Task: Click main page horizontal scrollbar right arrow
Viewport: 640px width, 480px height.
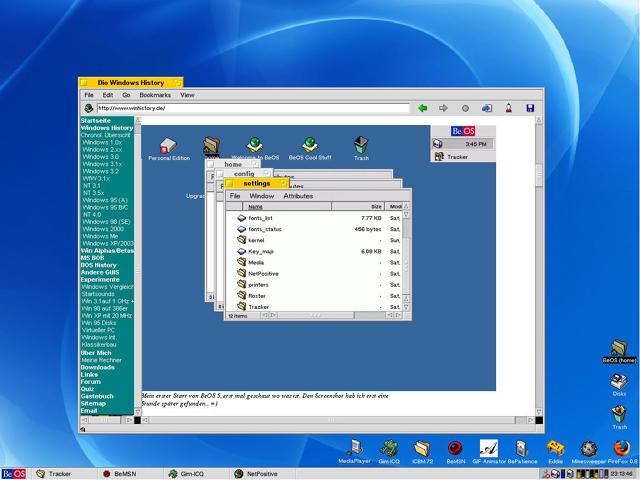Action: pos(530,420)
